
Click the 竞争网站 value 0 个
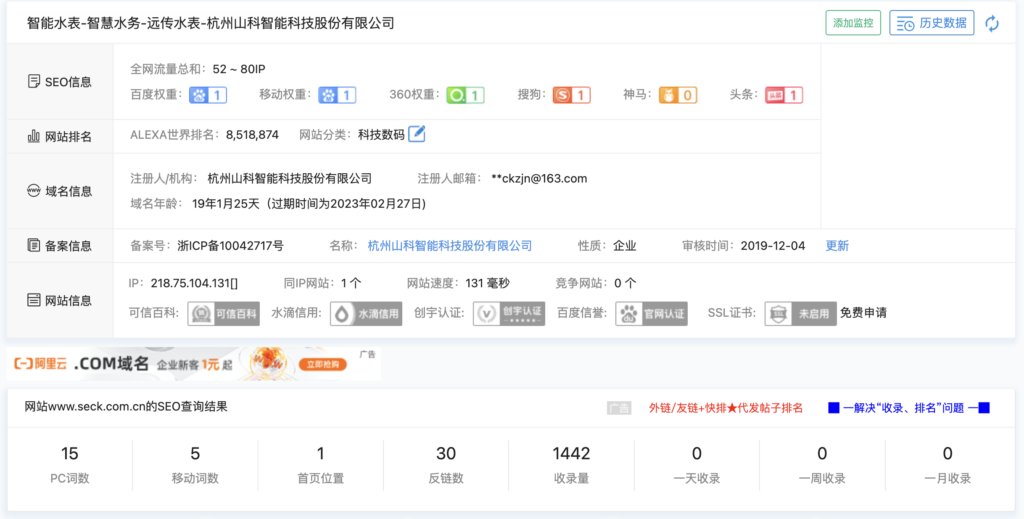pos(625,283)
